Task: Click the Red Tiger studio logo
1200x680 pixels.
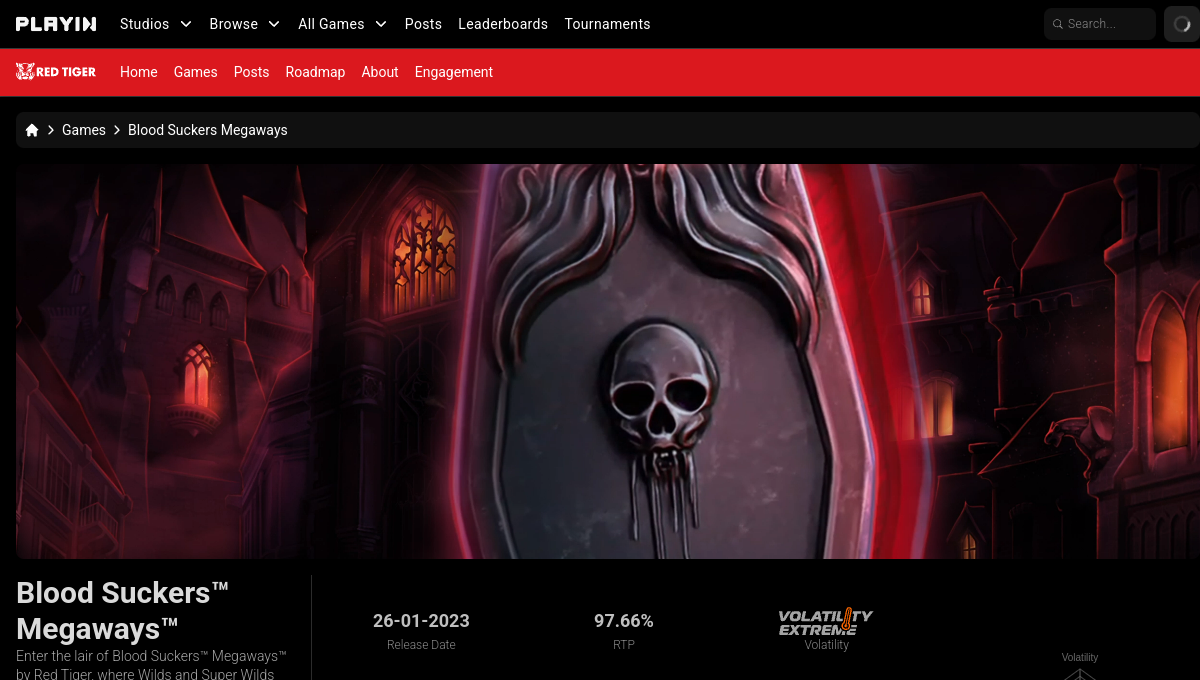Action: [56, 72]
